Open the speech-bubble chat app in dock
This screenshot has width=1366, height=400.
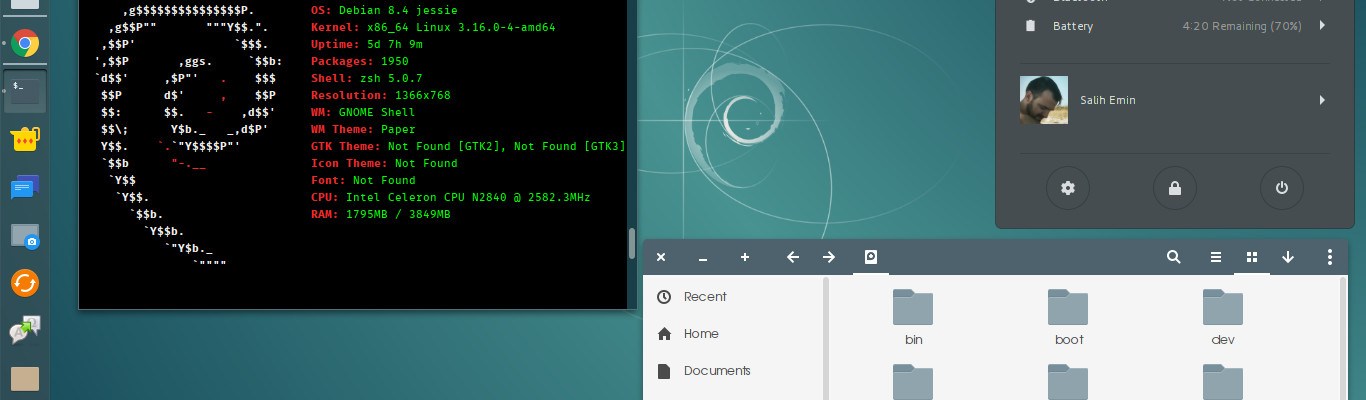coord(25,331)
